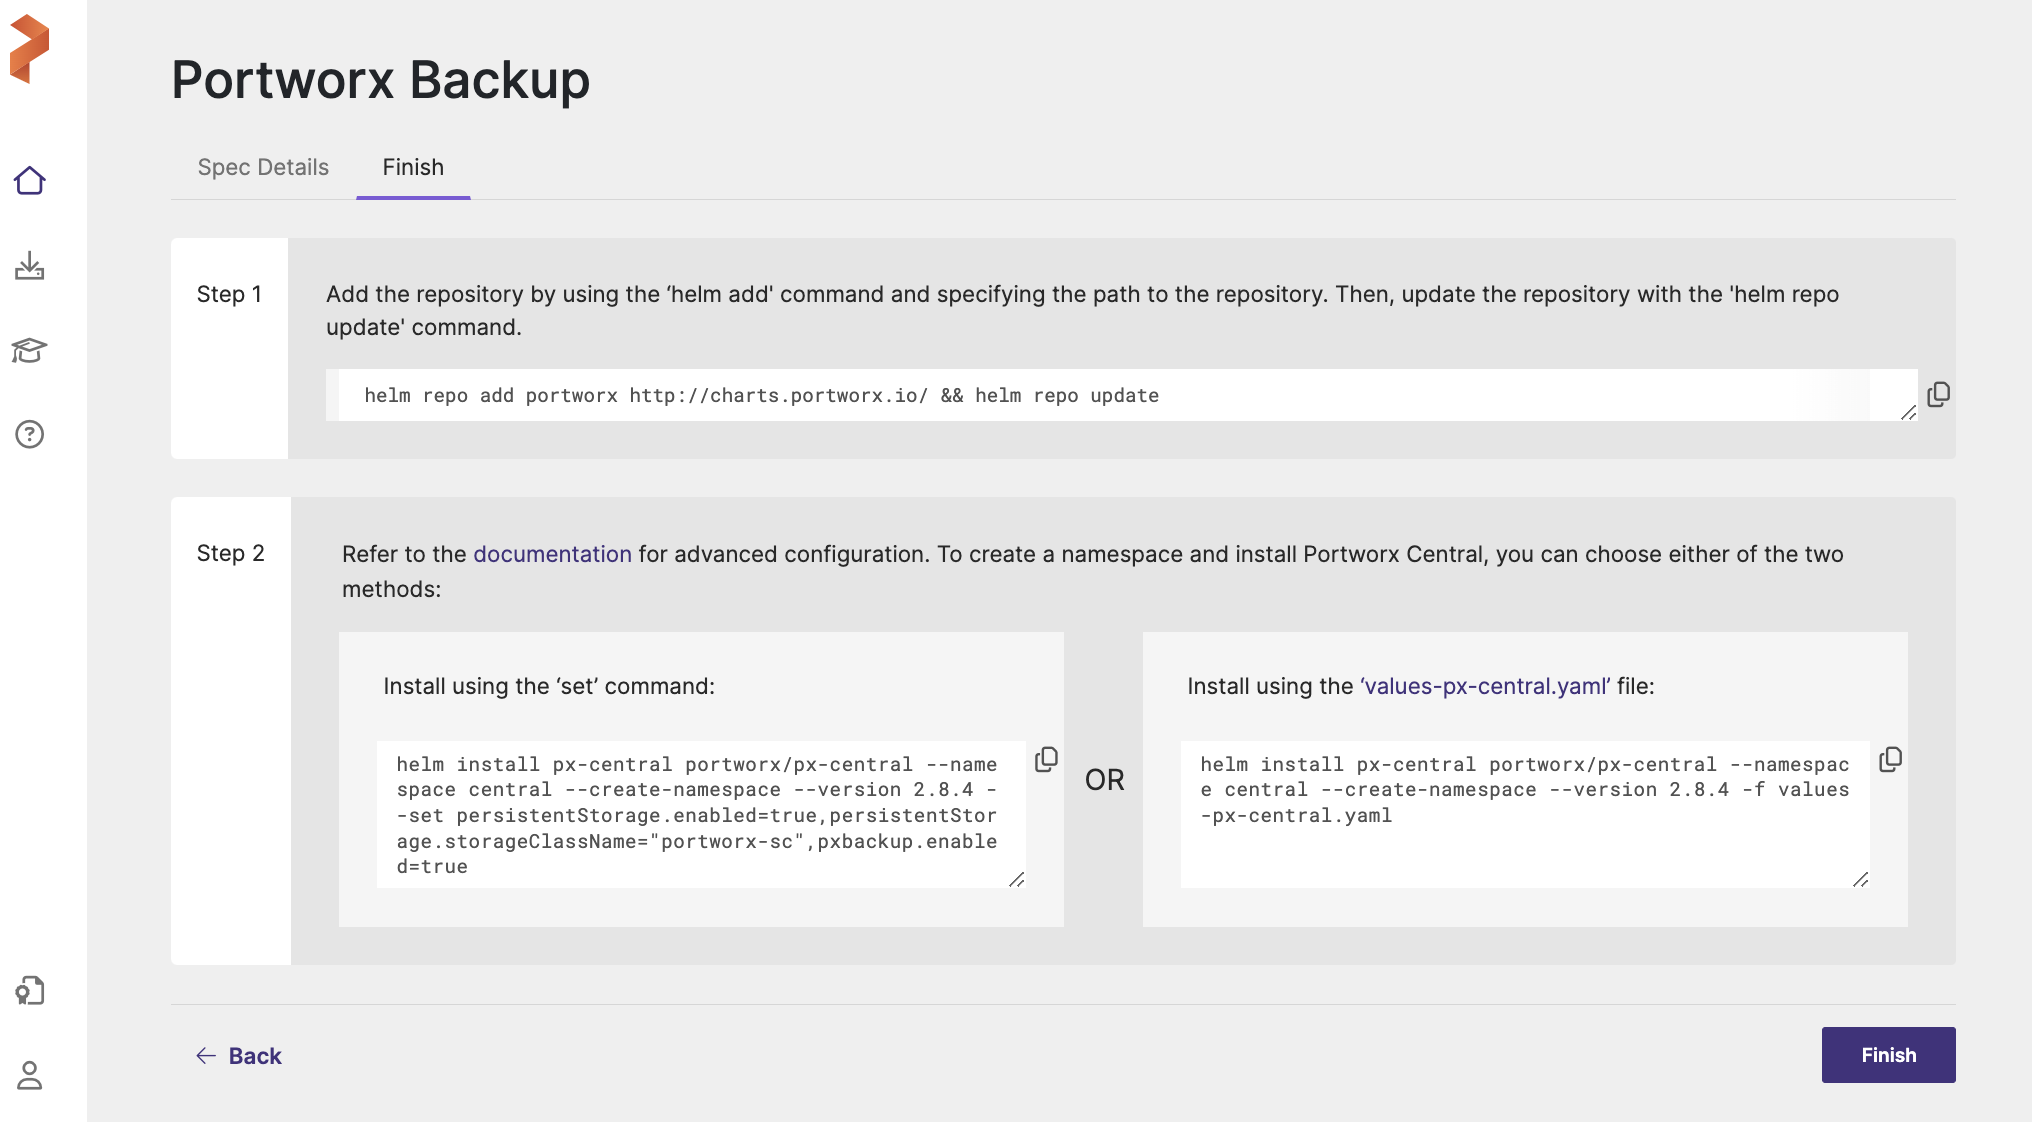Click the Portworx logo icon
Image resolution: width=2032 pixels, height=1122 pixels.
(29, 48)
